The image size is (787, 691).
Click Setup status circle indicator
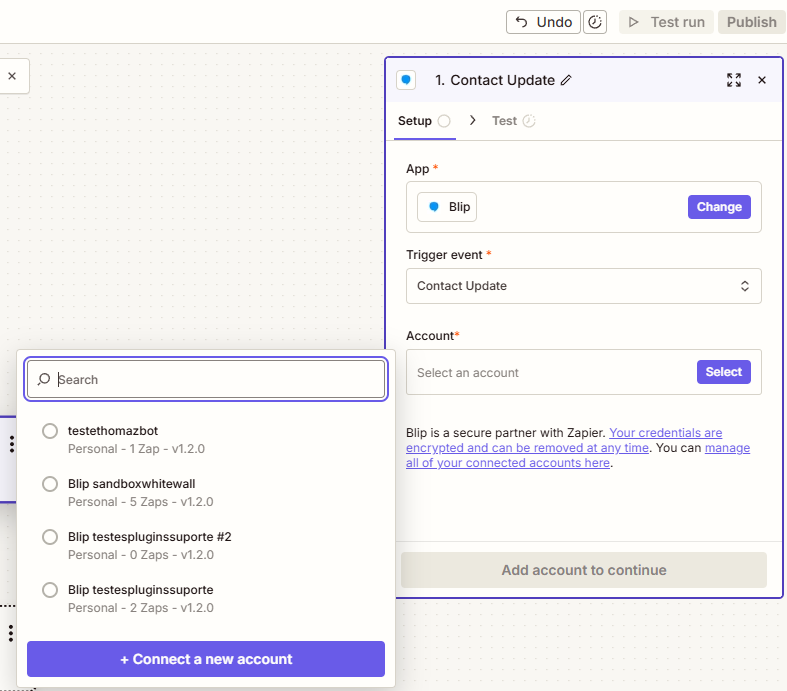tap(444, 121)
